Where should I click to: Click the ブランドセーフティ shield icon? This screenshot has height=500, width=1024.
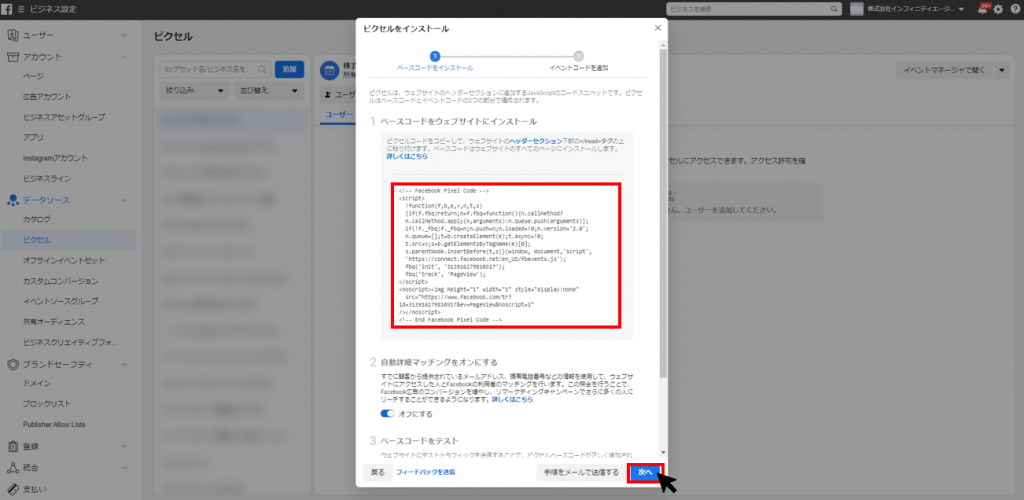[x=12, y=365]
